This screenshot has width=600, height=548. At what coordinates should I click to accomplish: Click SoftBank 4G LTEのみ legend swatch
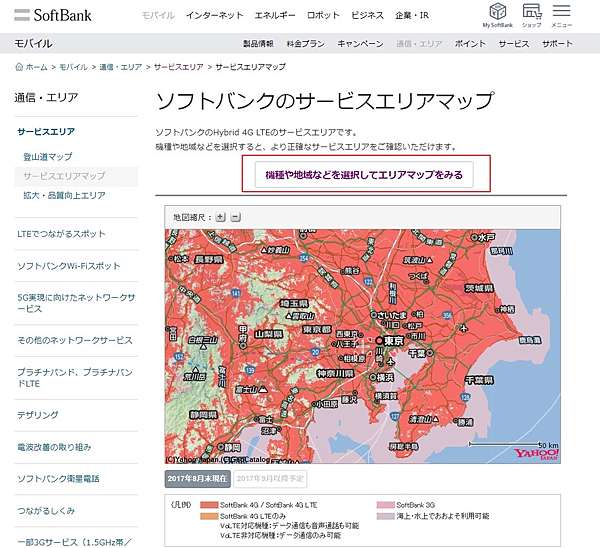pyautogui.click(x=209, y=516)
